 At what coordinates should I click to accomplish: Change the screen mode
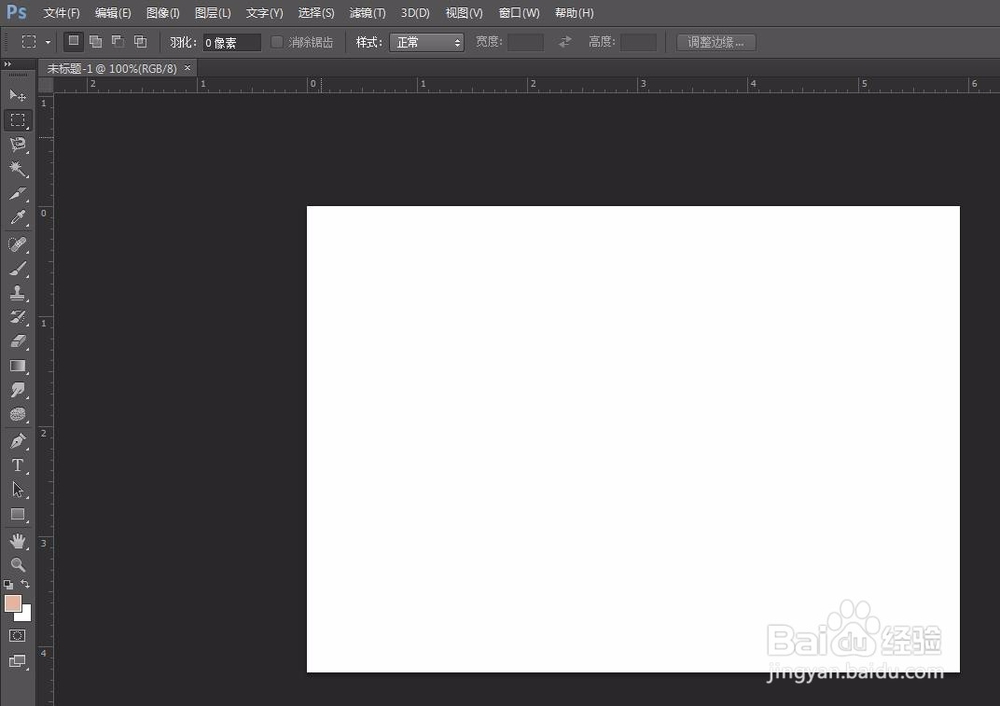click(x=17, y=661)
